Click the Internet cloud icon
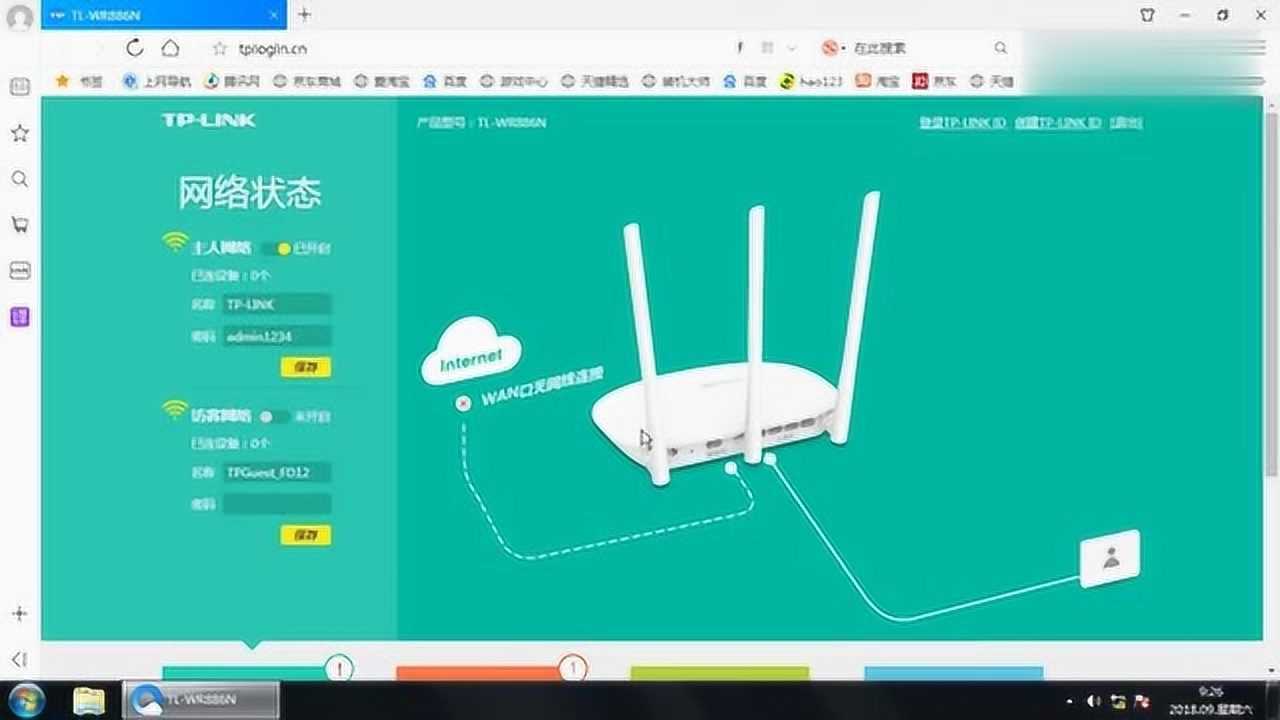Image resolution: width=1280 pixels, height=720 pixels. [470, 352]
